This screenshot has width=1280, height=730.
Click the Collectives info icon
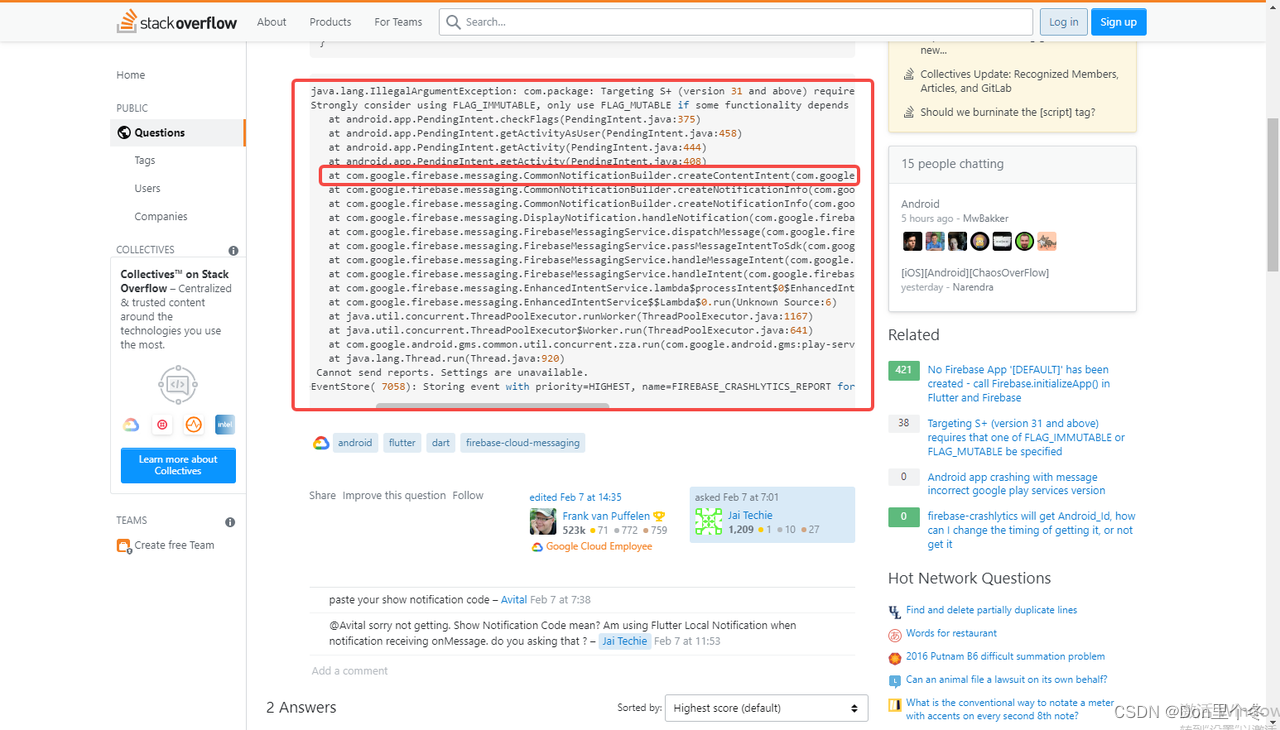pyautogui.click(x=233, y=250)
